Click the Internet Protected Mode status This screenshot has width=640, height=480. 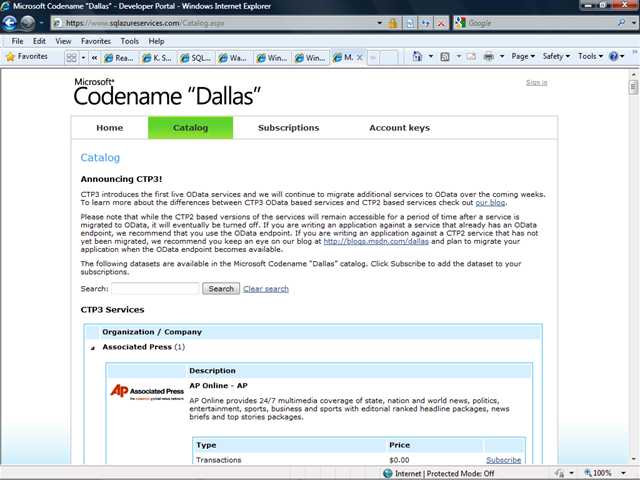pyautogui.click(x=439, y=473)
